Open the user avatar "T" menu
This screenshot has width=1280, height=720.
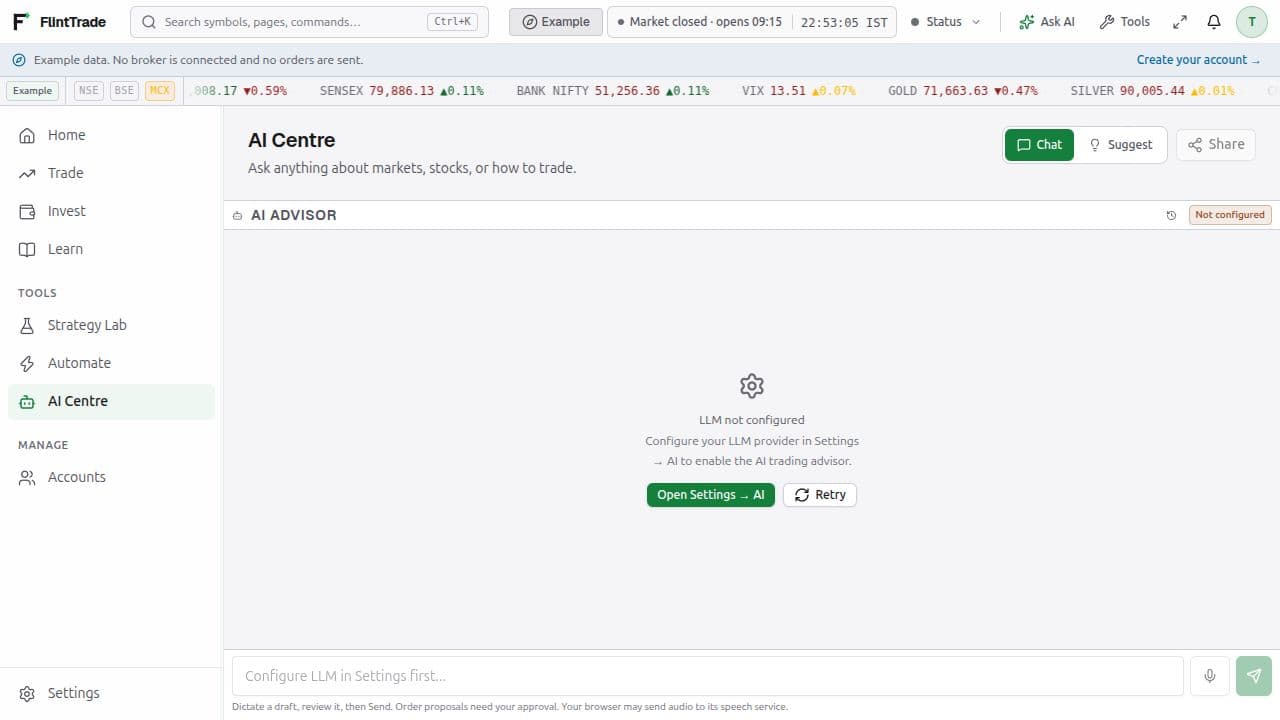coord(1252,22)
